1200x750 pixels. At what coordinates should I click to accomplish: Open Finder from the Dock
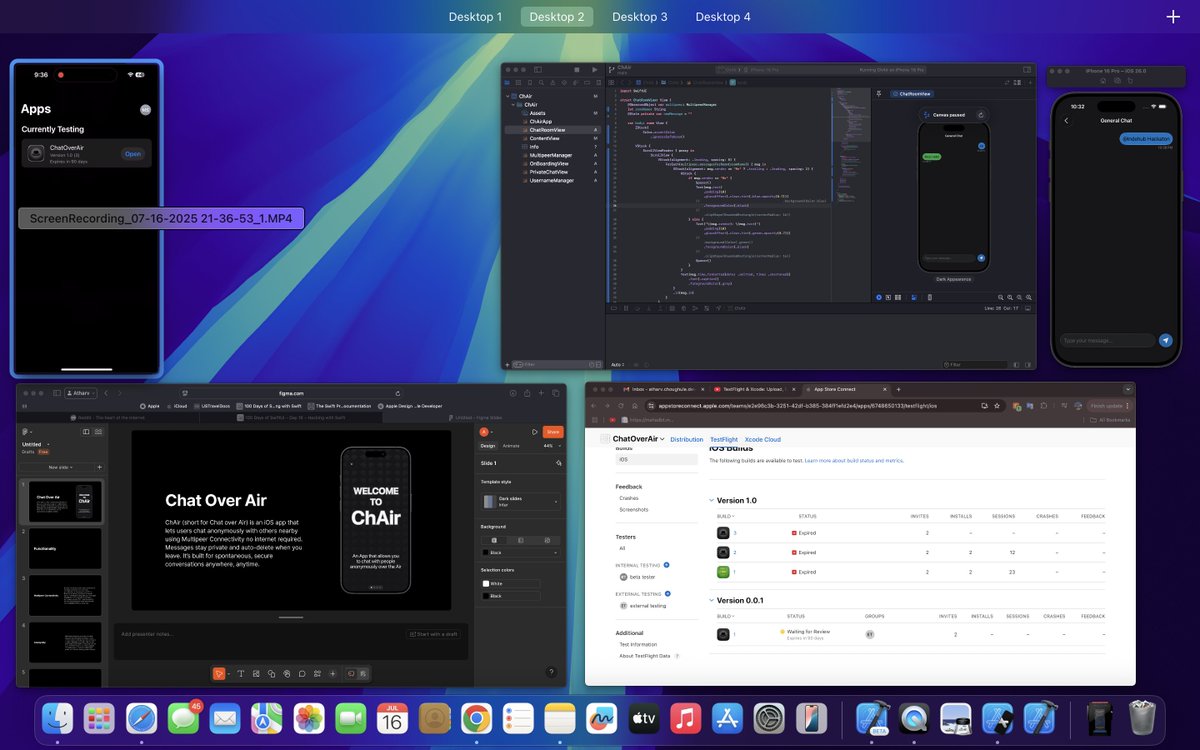tap(58, 718)
